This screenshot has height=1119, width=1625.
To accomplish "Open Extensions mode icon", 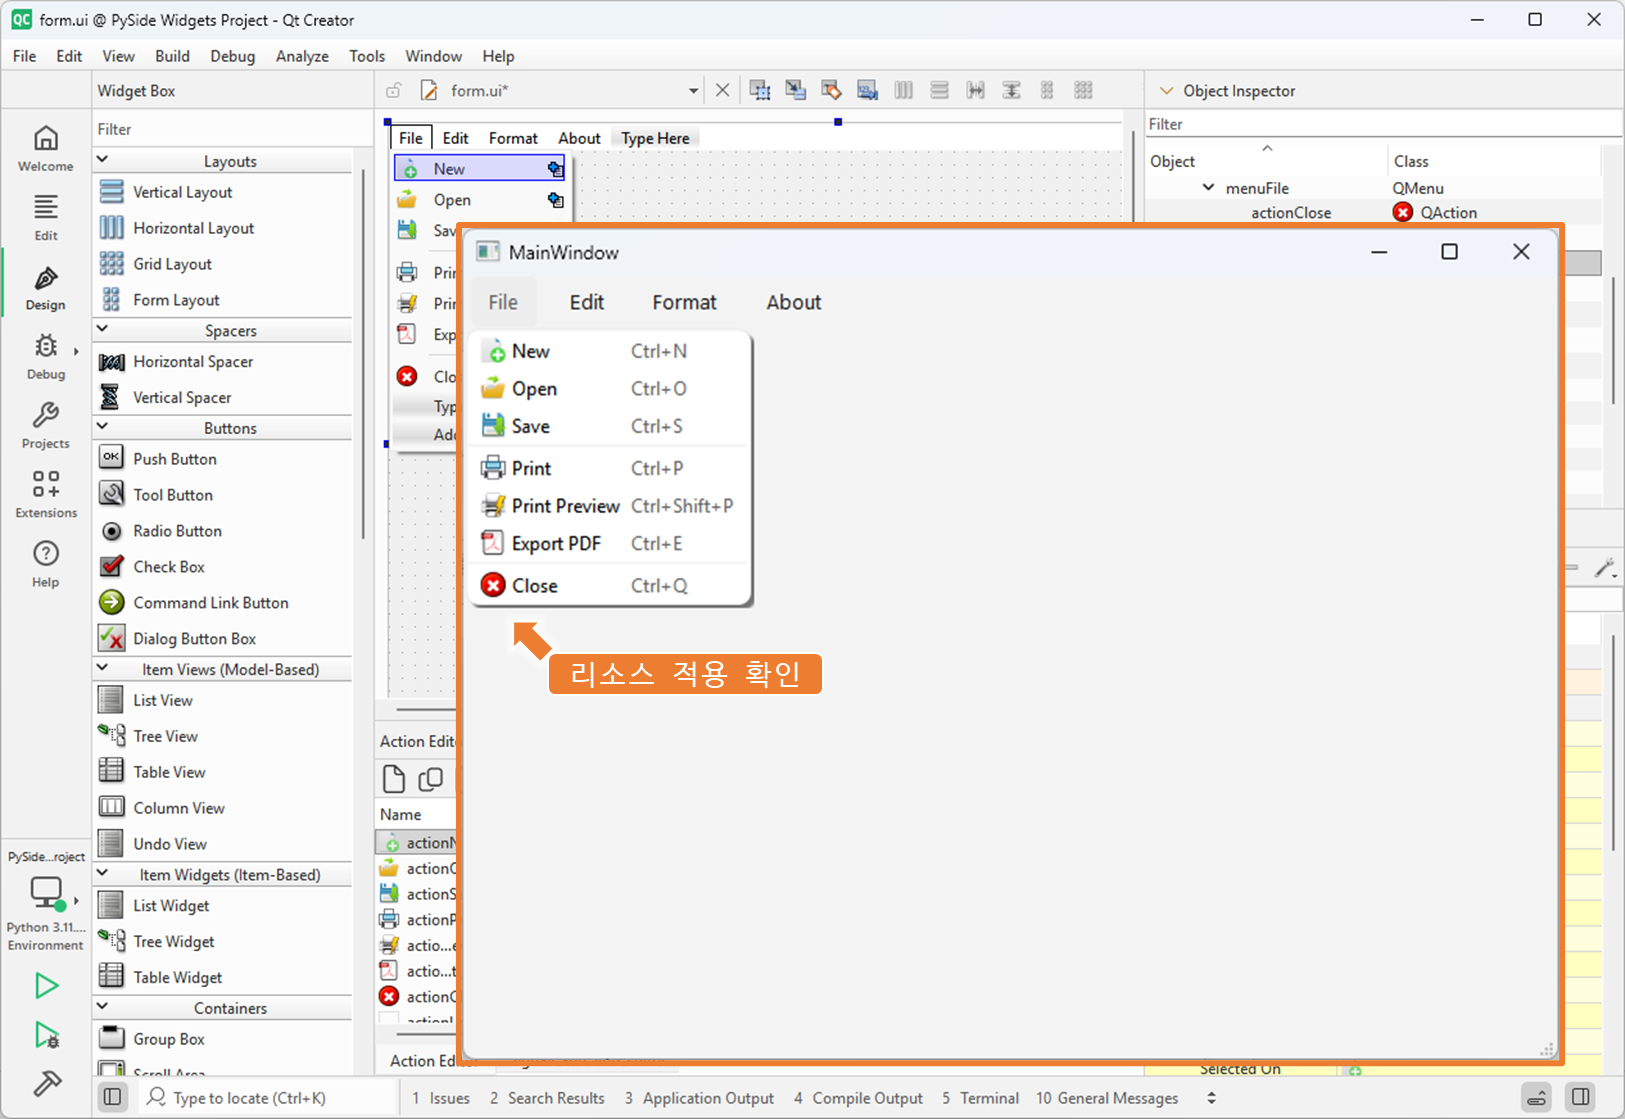I will (46, 495).
